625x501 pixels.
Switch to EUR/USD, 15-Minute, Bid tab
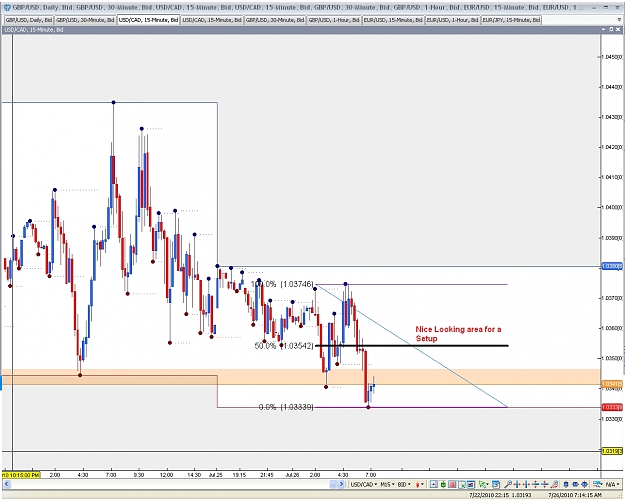pos(393,20)
